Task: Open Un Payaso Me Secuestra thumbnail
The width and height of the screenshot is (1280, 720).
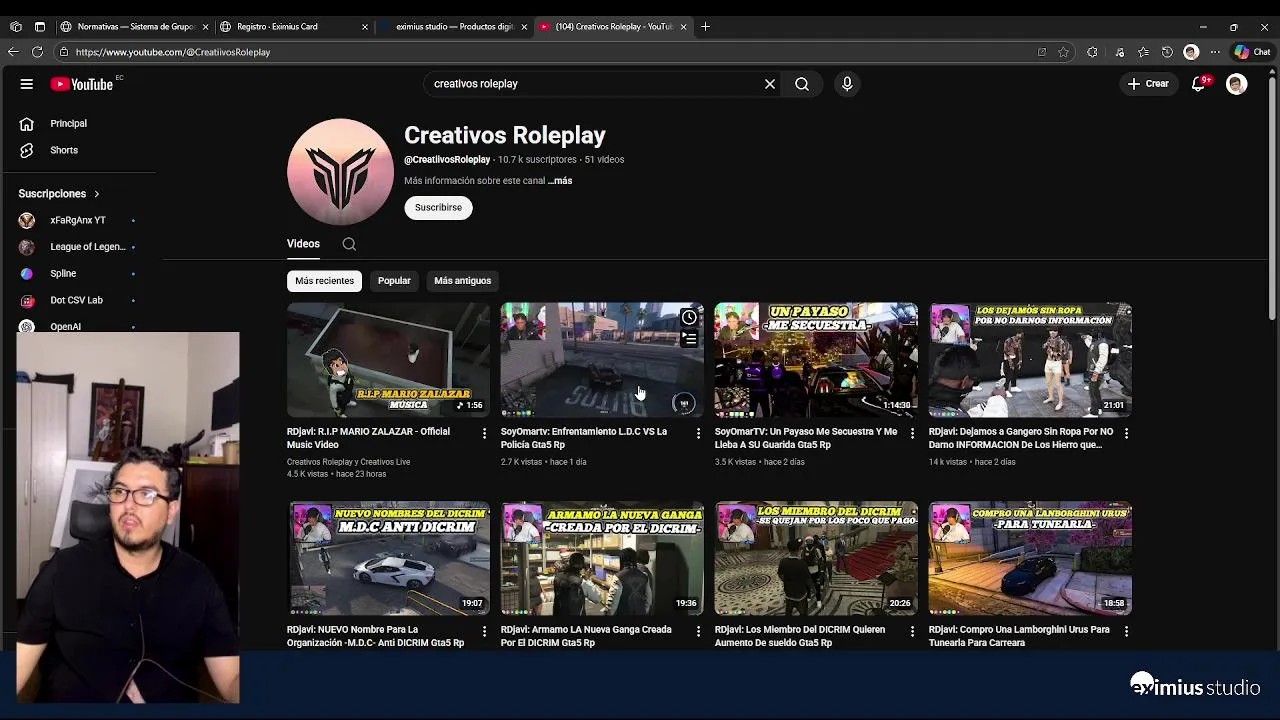Action: [x=816, y=360]
